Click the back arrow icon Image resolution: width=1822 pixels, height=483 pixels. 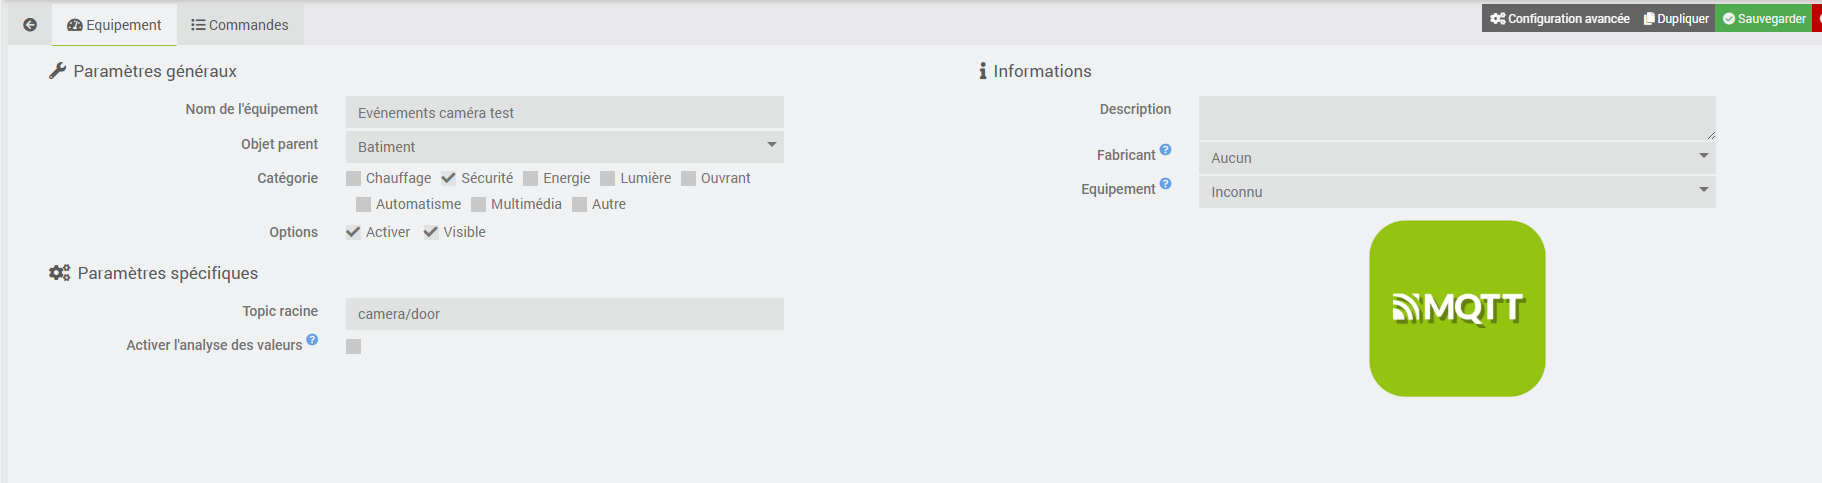pyautogui.click(x=30, y=25)
